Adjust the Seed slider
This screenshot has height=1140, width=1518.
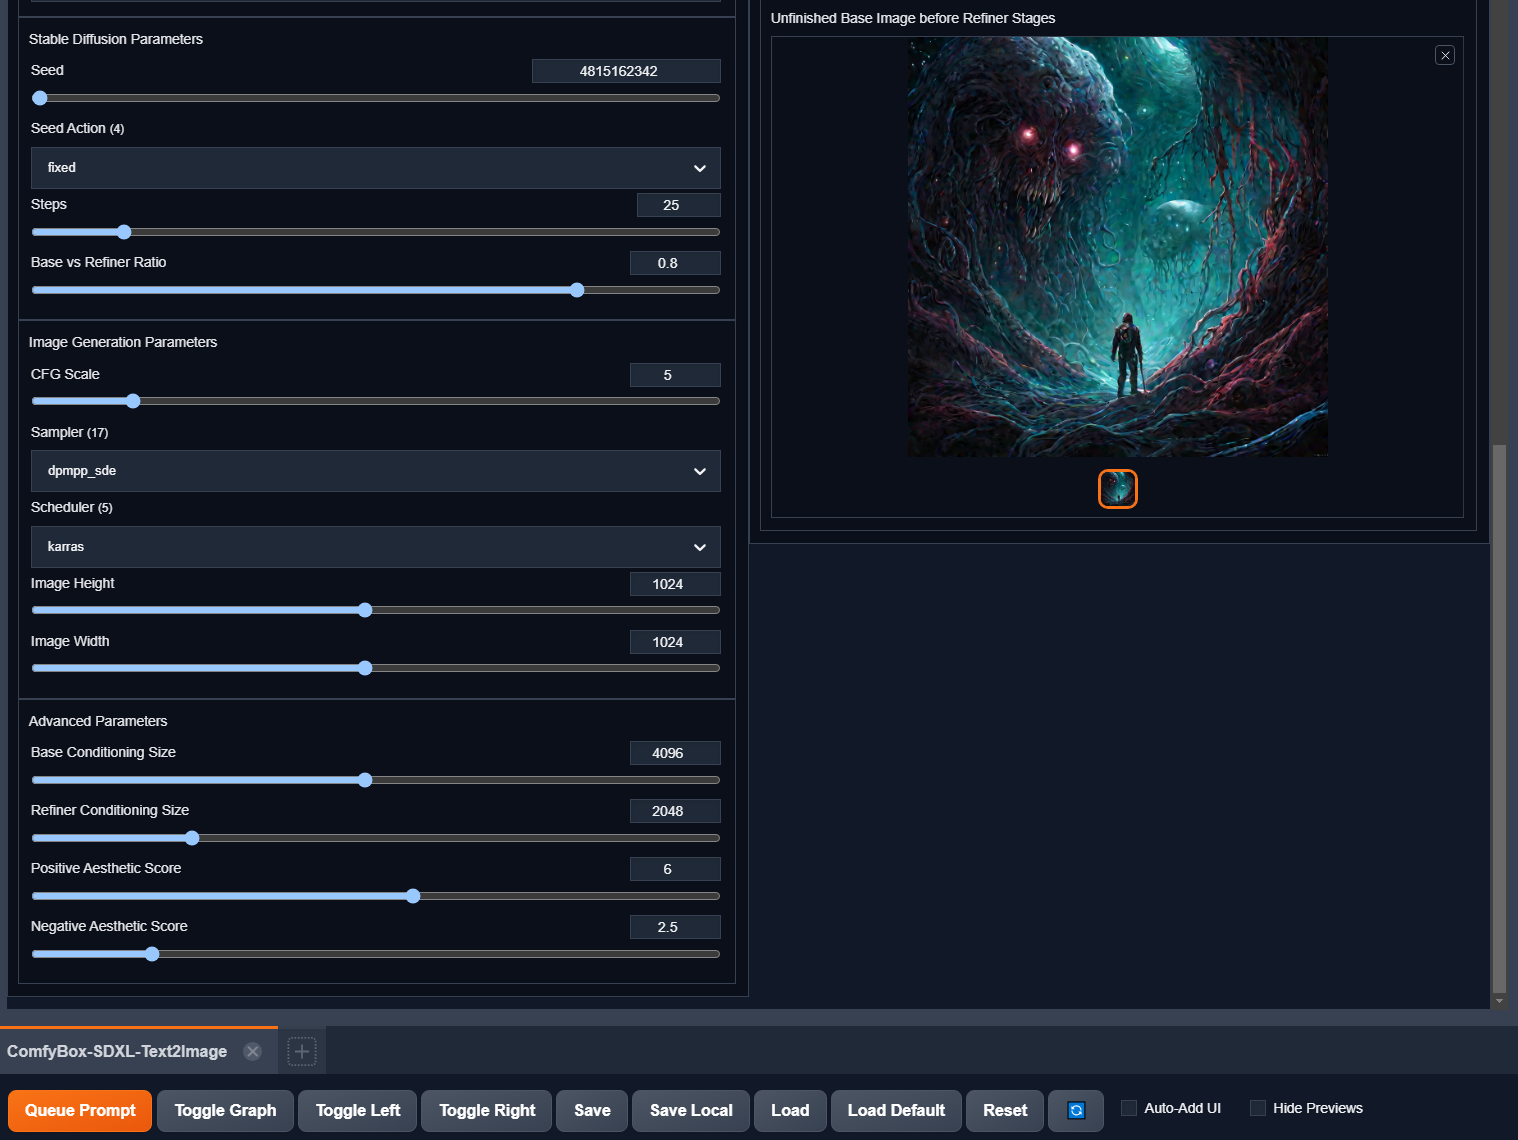pos(376,98)
